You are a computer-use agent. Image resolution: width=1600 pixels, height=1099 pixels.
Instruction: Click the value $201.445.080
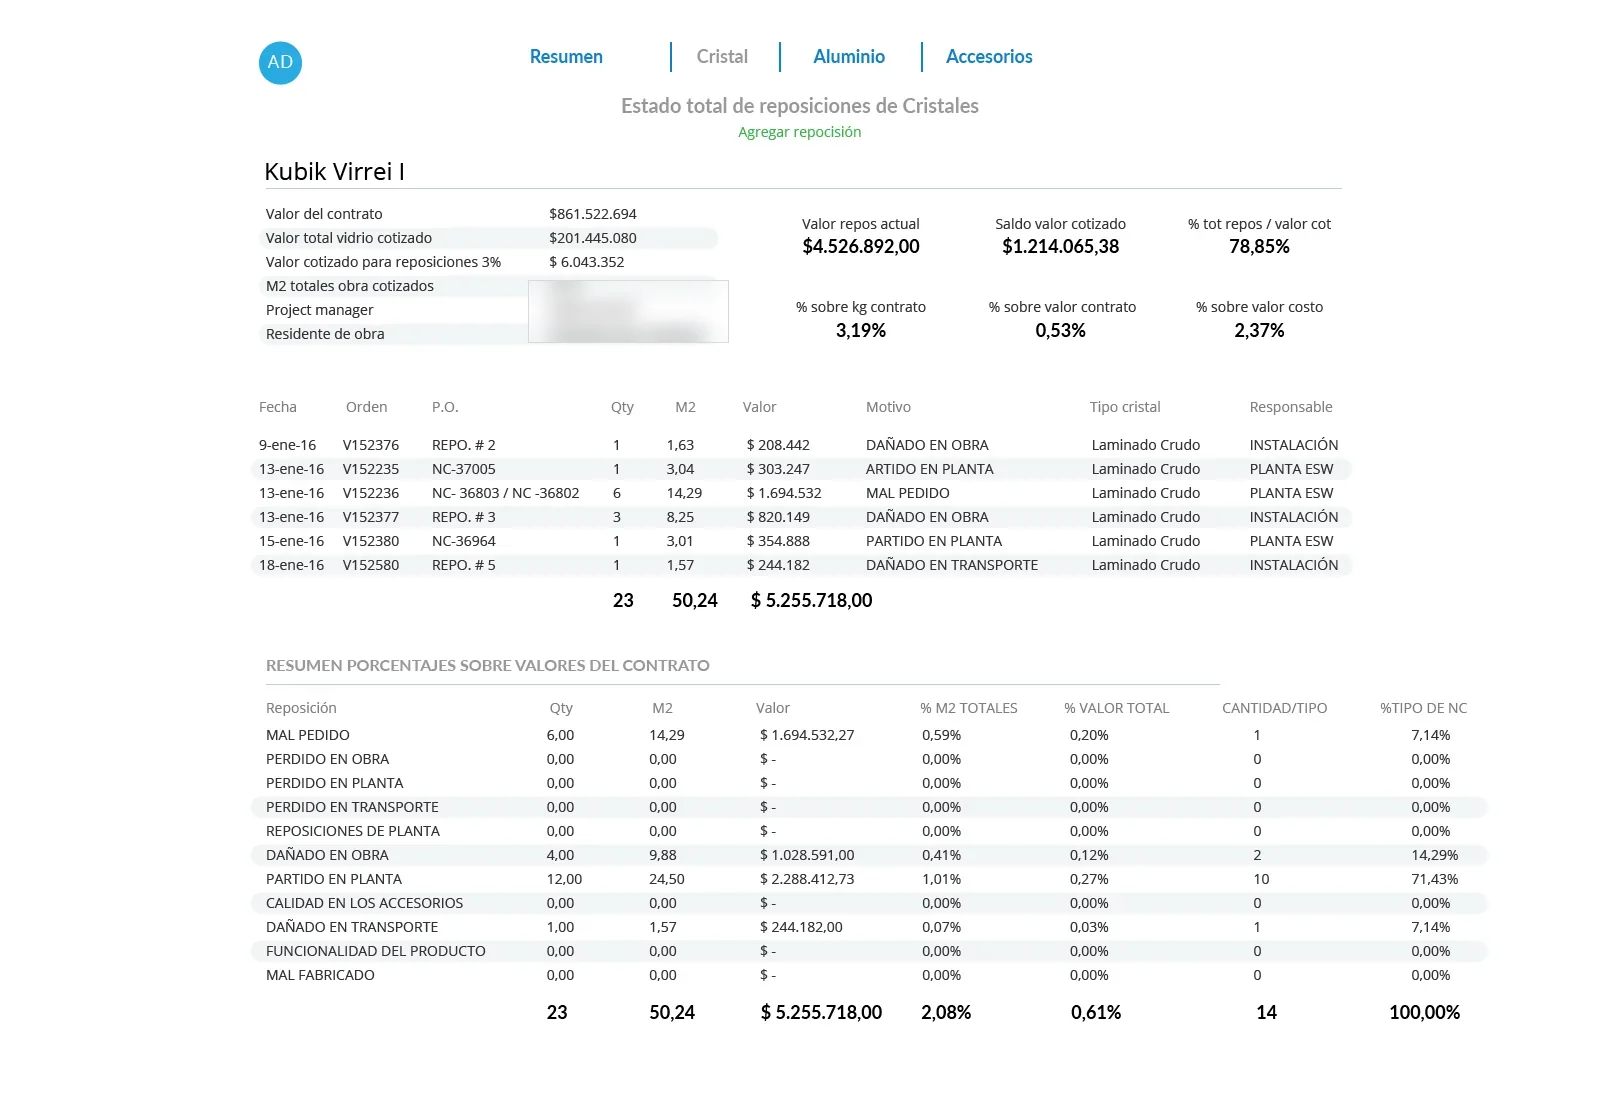point(593,238)
